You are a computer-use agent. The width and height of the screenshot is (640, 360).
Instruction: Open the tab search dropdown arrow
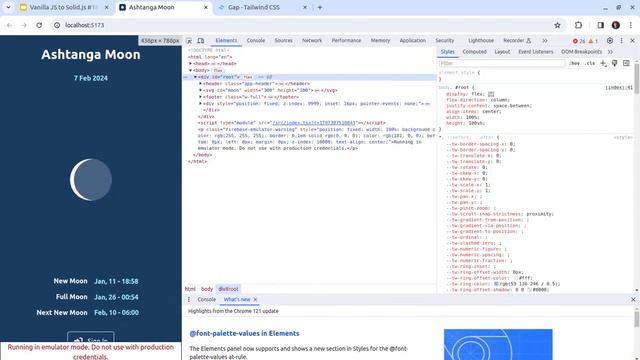(x=8, y=7)
